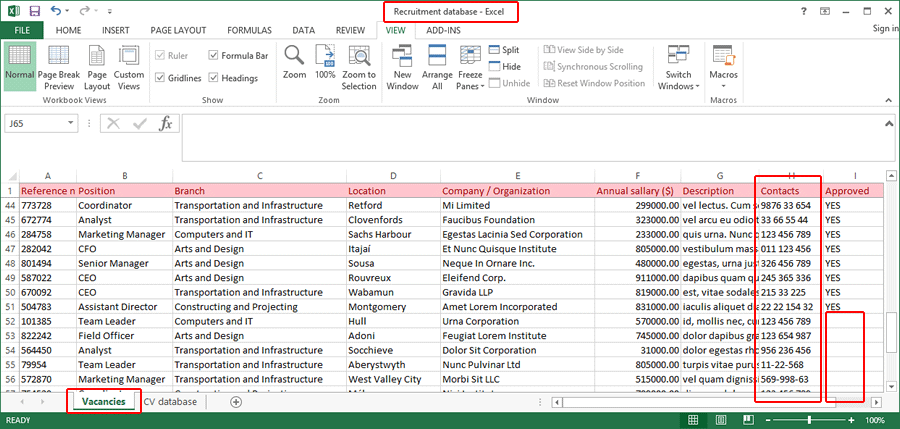
Task: Click vertical scrollbar up arrow
Action: pyautogui.click(x=891, y=175)
